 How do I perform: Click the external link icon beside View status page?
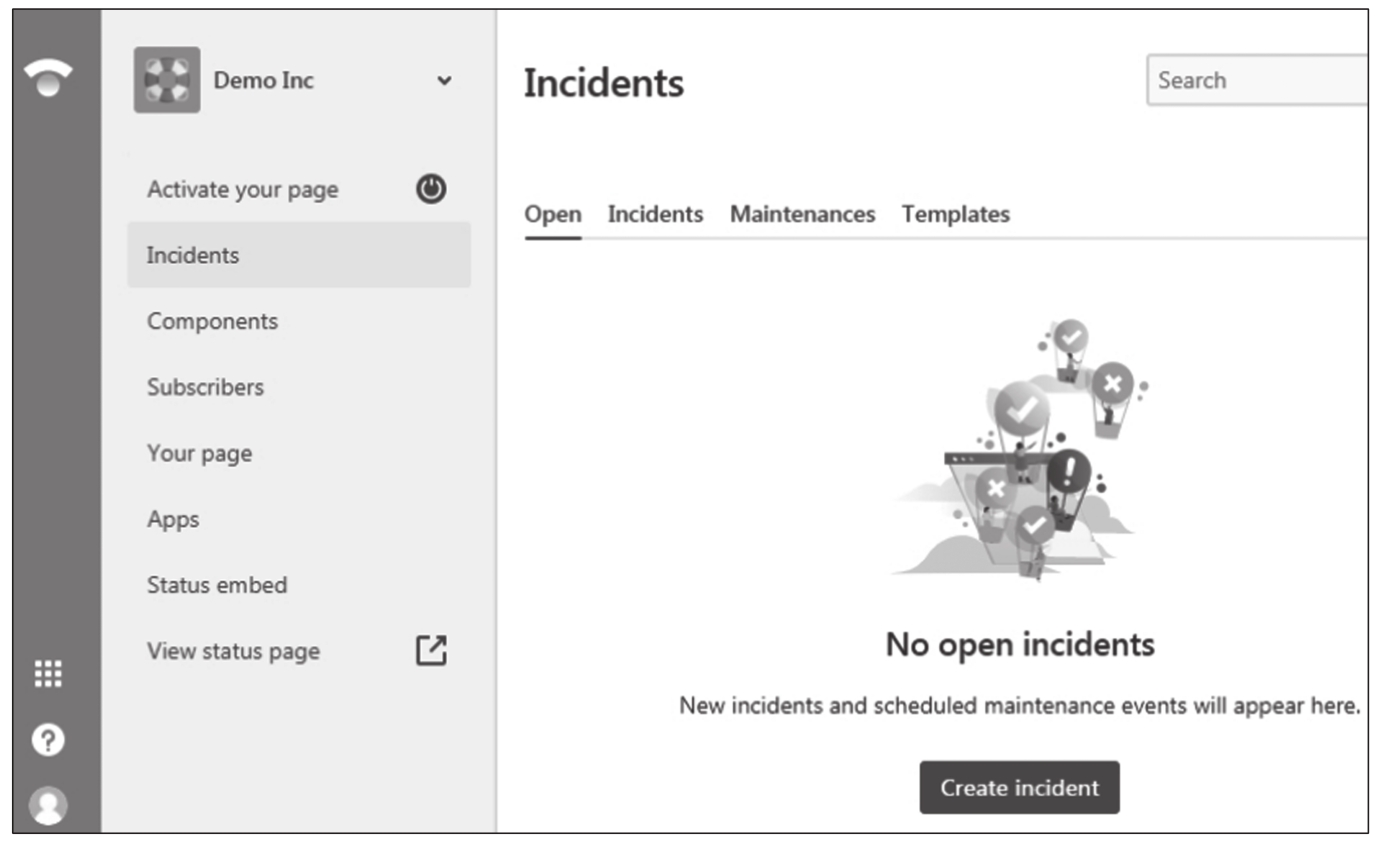point(431,651)
